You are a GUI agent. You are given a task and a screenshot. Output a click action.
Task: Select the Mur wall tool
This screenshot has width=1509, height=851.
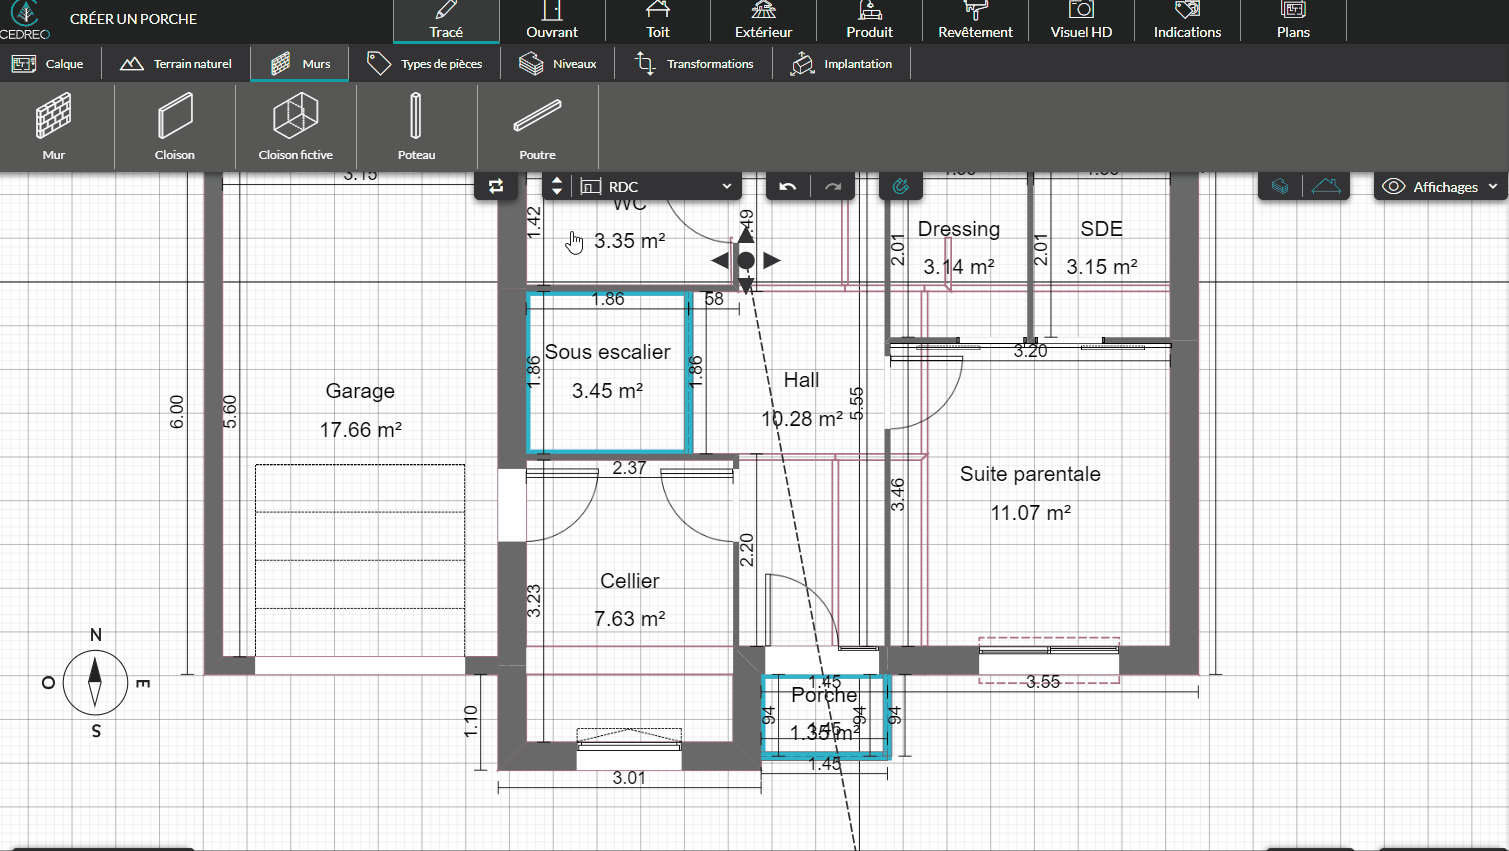54,127
